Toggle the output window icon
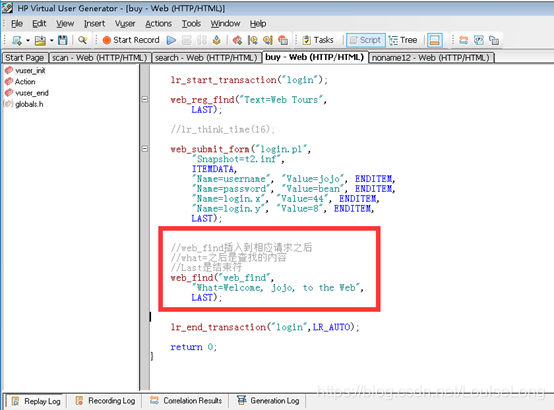Screen dimensions: 554x410 [x=435, y=40]
